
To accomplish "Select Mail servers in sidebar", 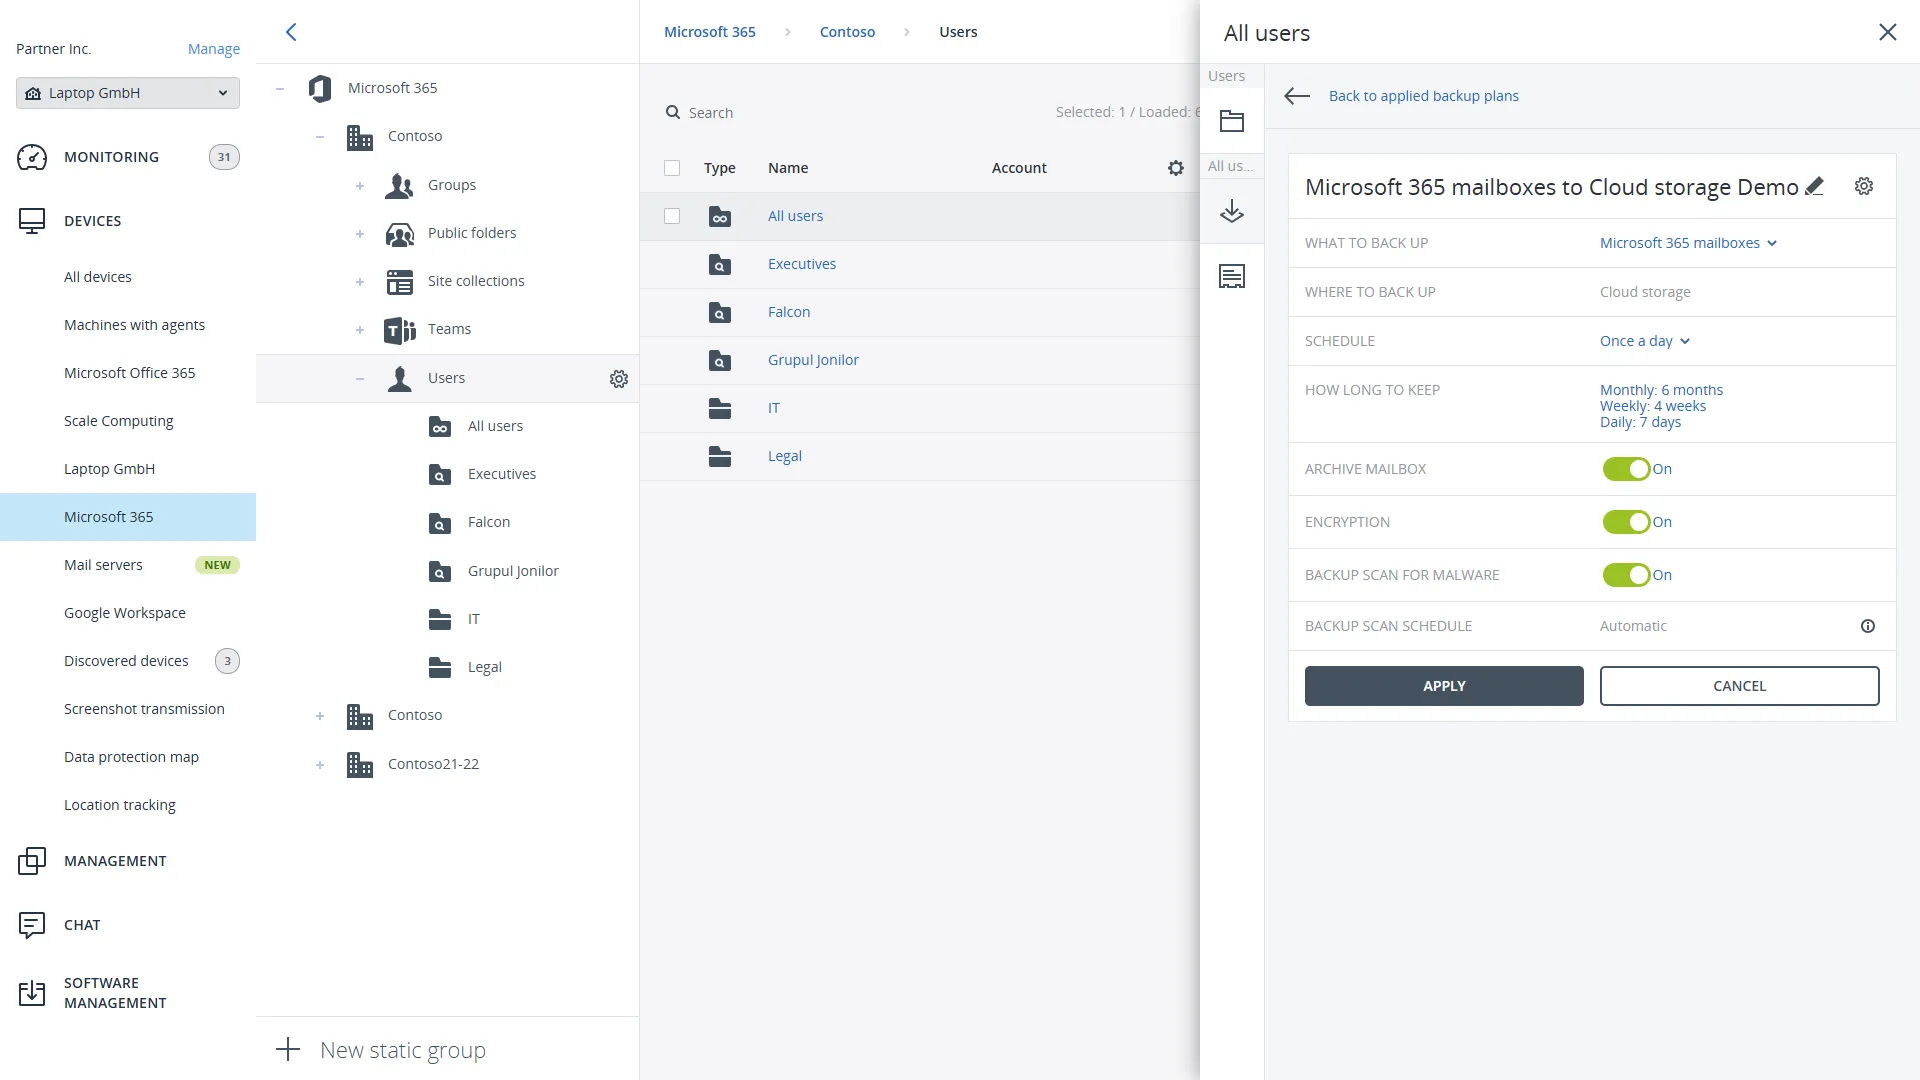I will tap(103, 564).
